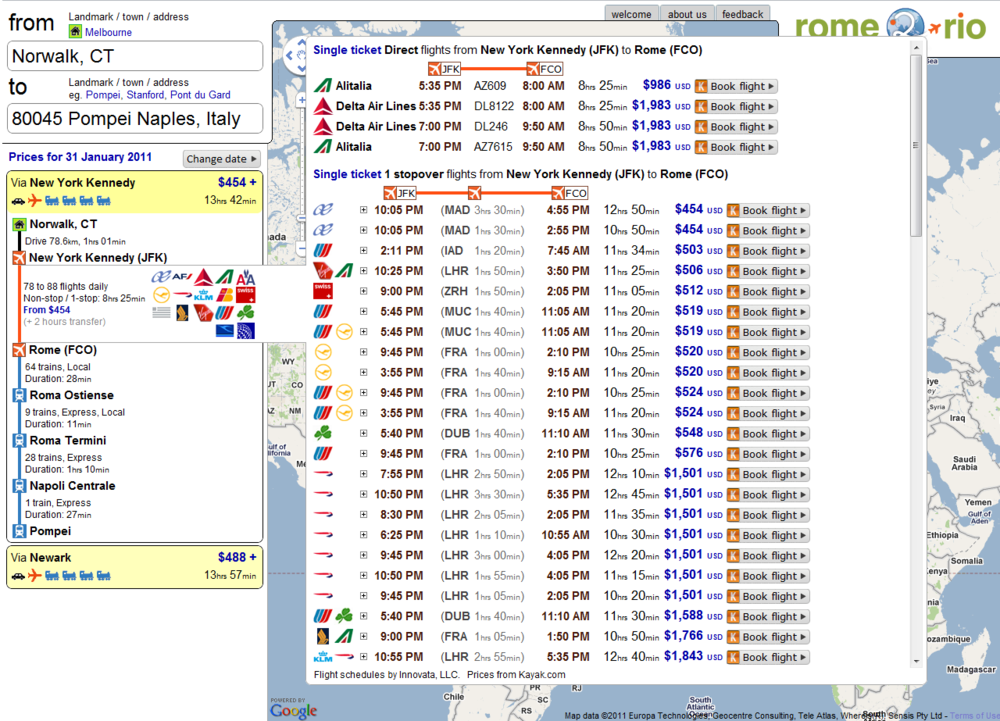Select the Via New York Kennedy route card
1000x721 pixels.
tap(135, 191)
